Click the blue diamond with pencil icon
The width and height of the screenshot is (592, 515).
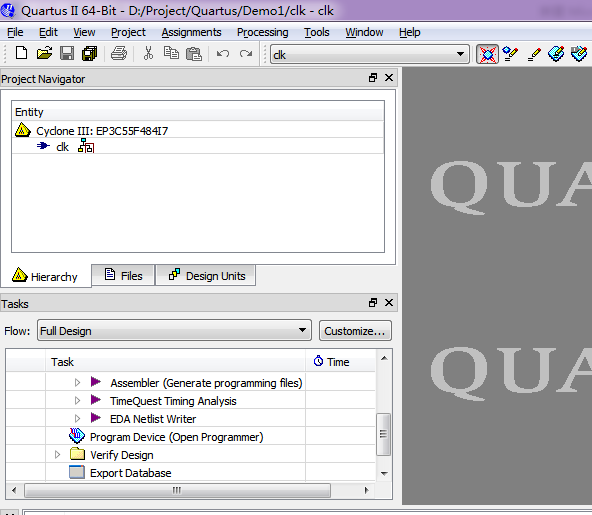coord(556,54)
